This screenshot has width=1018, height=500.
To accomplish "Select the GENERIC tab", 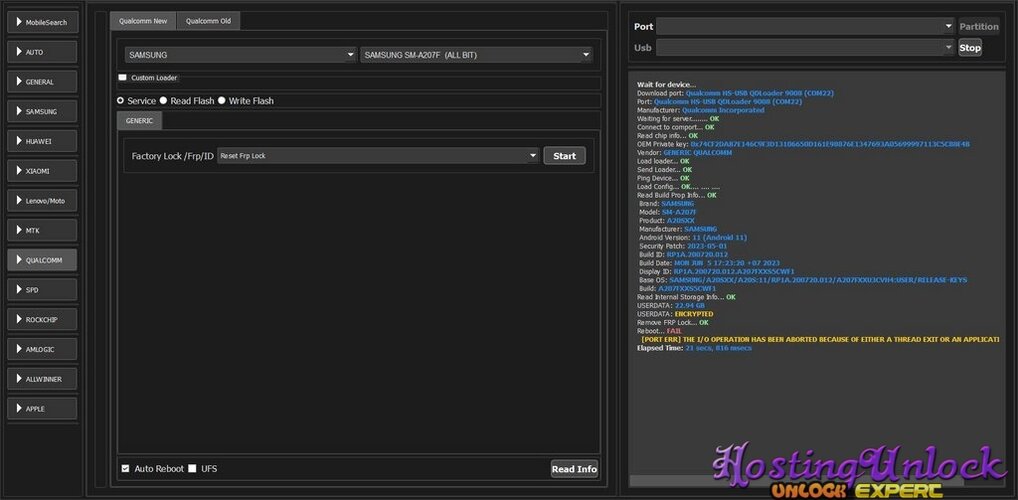I will pos(140,121).
